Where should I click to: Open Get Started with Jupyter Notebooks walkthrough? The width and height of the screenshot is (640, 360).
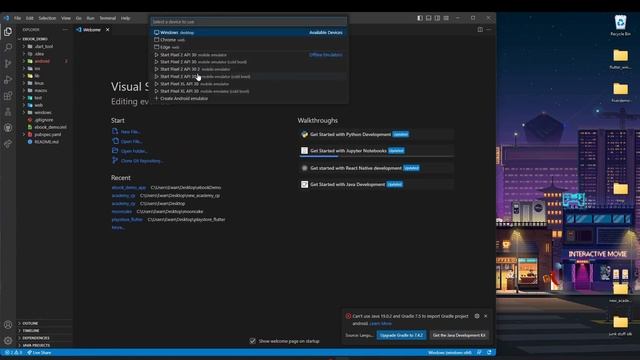376,151
